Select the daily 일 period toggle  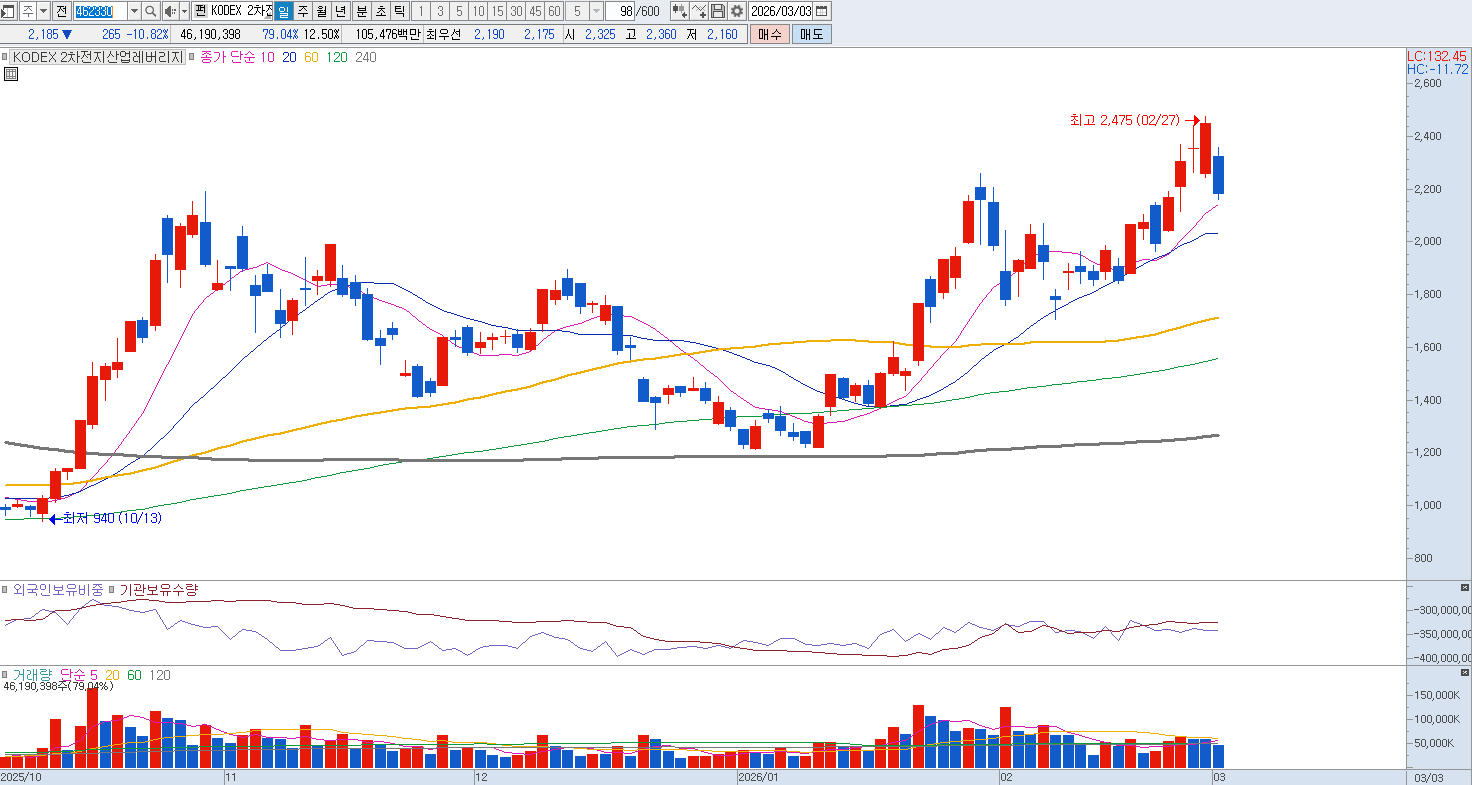[x=283, y=11]
